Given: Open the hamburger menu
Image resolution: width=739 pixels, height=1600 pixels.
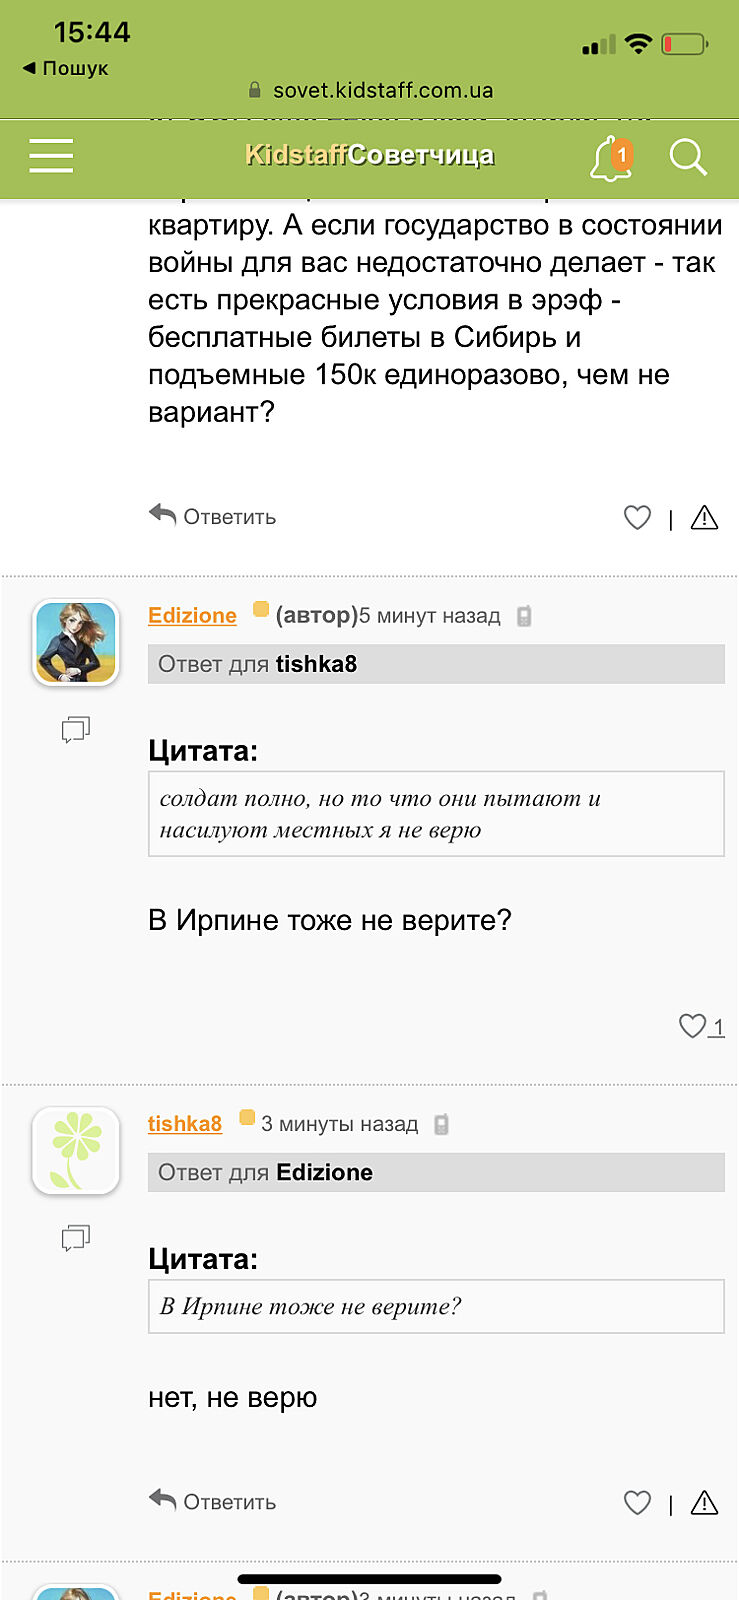Looking at the screenshot, I should [x=51, y=156].
